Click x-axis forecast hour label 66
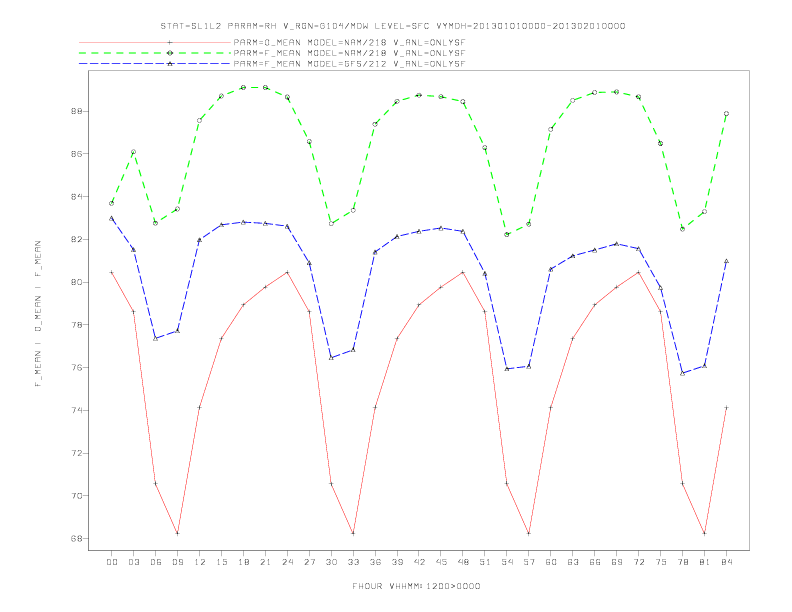Viewport: 792px width, 612px height. [595, 562]
